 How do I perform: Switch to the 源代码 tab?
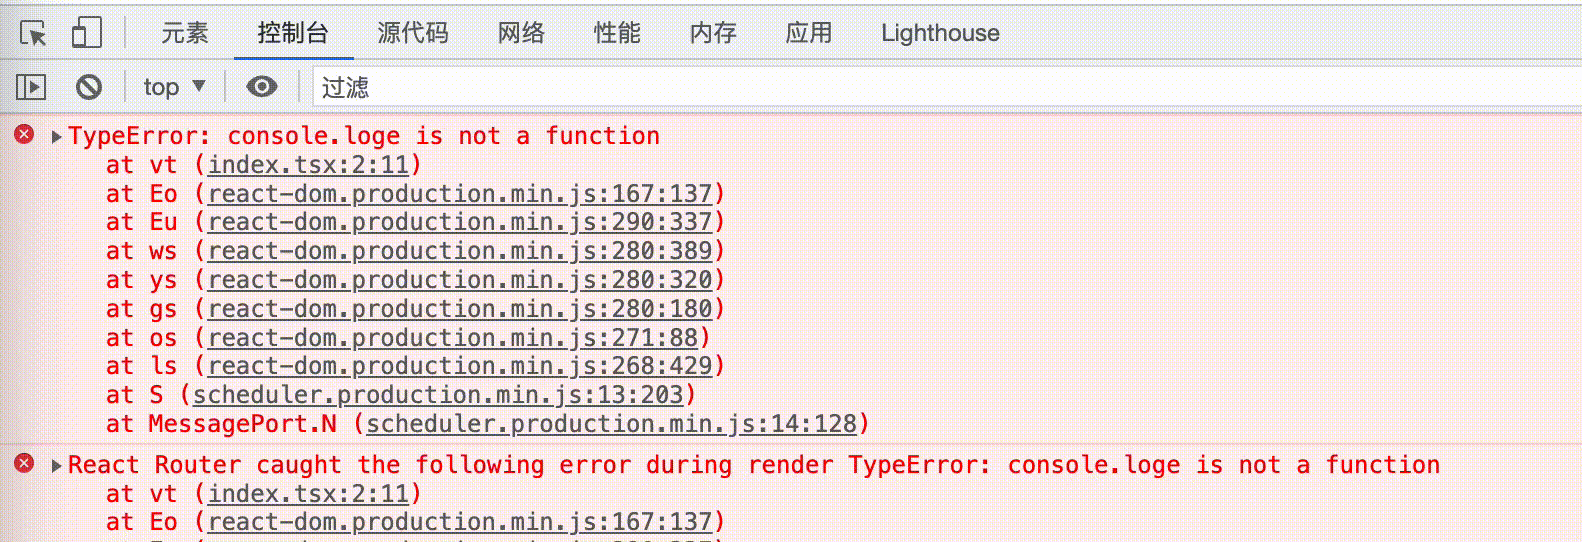coord(413,33)
